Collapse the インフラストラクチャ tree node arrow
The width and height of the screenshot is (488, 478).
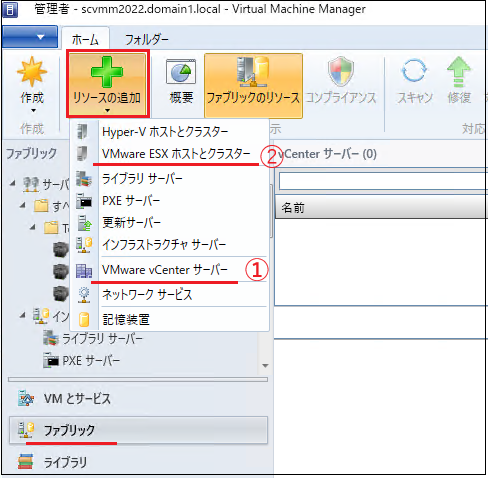click(23, 315)
